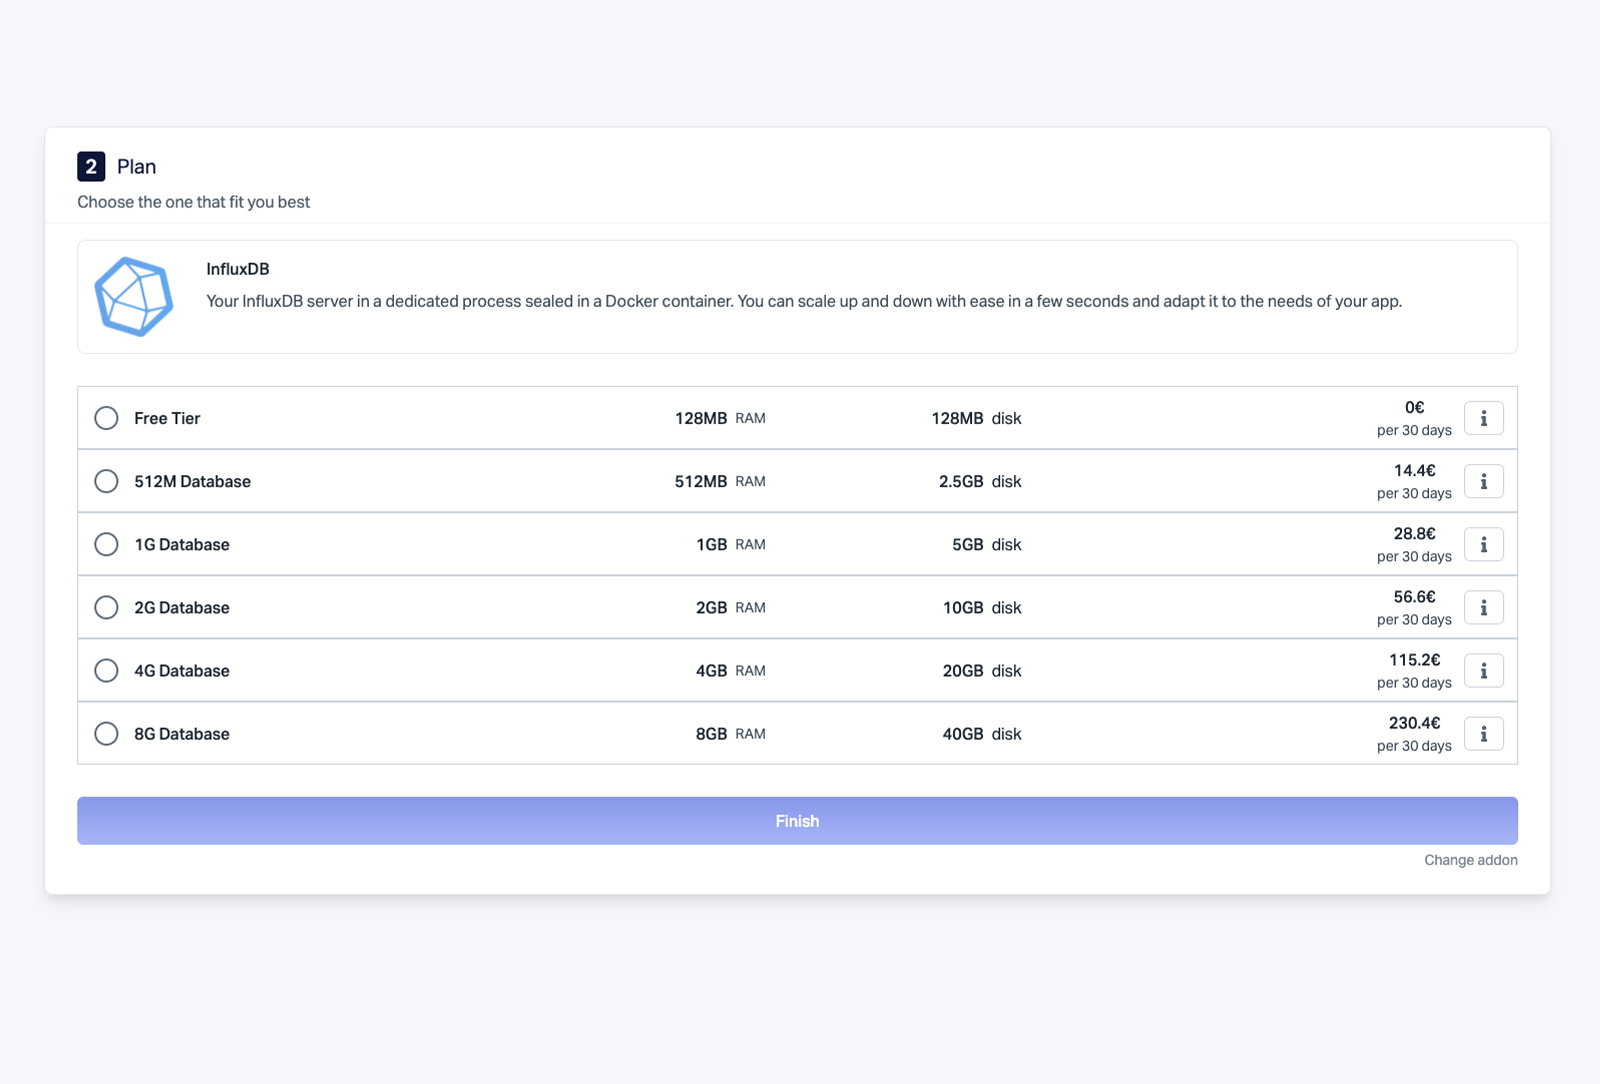Click the 115.2€ price of 4G plan
This screenshot has height=1084, width=1600.
click(x=1414, y=660)
